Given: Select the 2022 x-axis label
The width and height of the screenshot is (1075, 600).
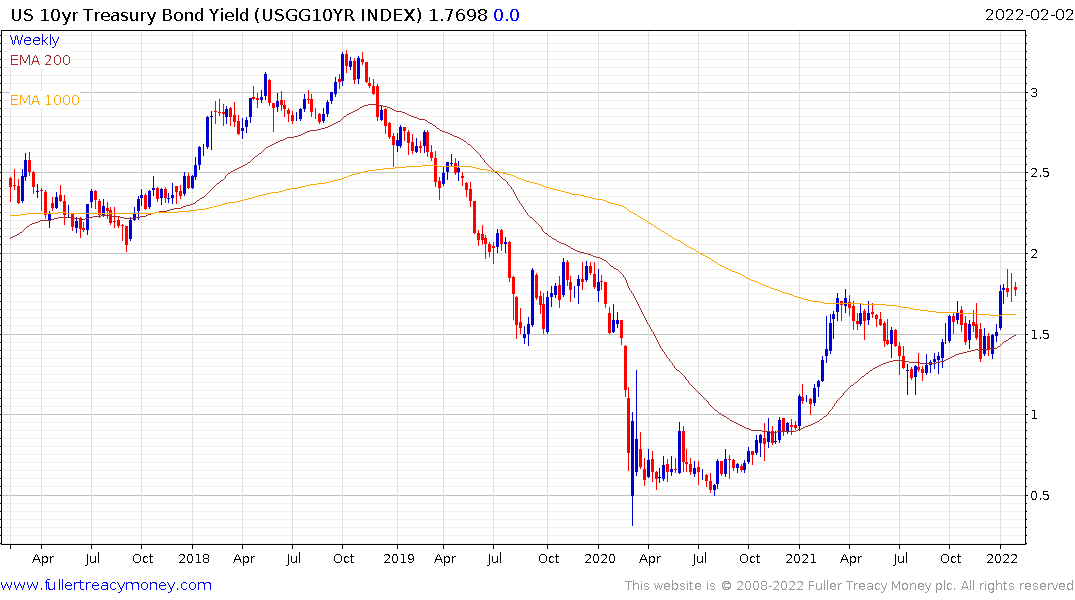Looking at the screenshot, I should click(1002, 558).
